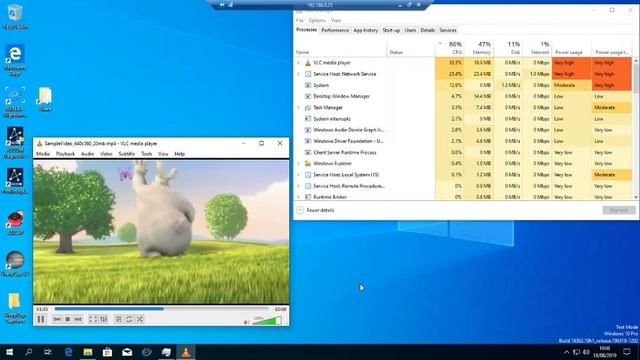
Task: Switch to the Start-up tab
Action: click(391, 30)
